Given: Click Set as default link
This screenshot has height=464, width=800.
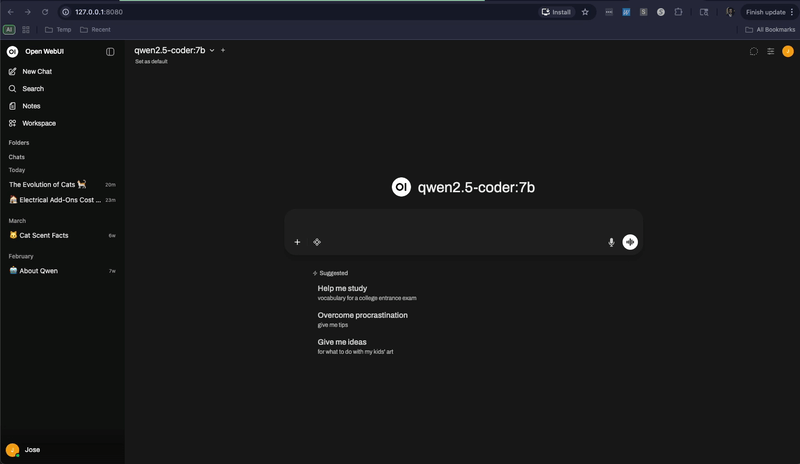Looking at the screenshot, I should pyautogui.click(x=151, y=61).
